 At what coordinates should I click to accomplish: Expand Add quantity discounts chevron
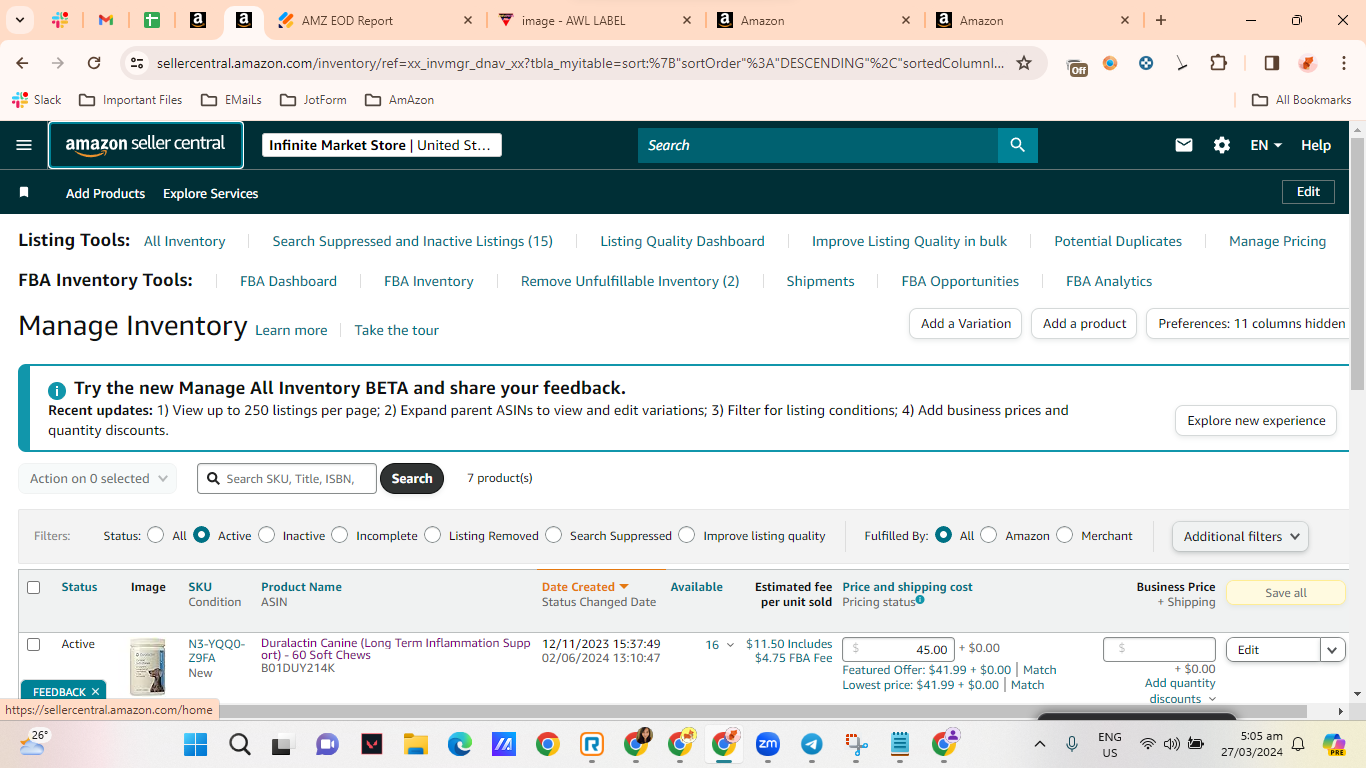tap(1212, 699)
